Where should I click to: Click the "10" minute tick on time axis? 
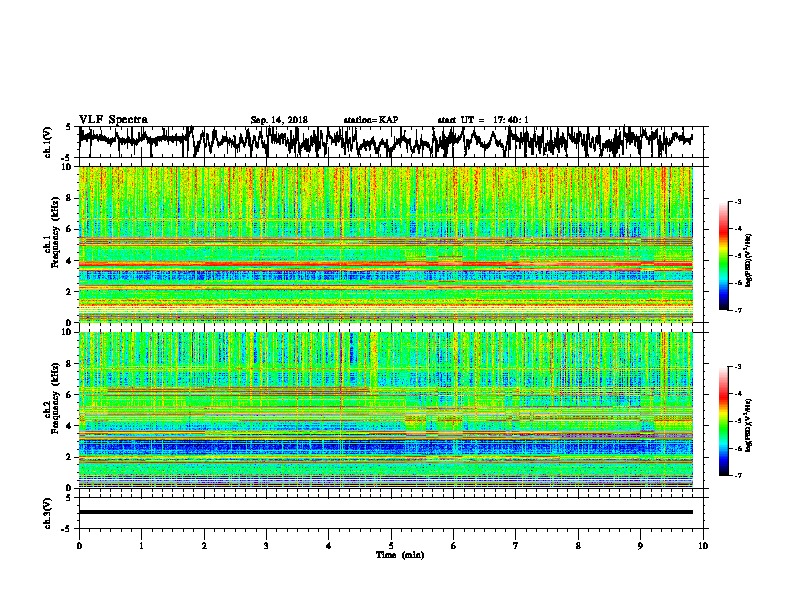pyautogui.click(x=703, y=546)
